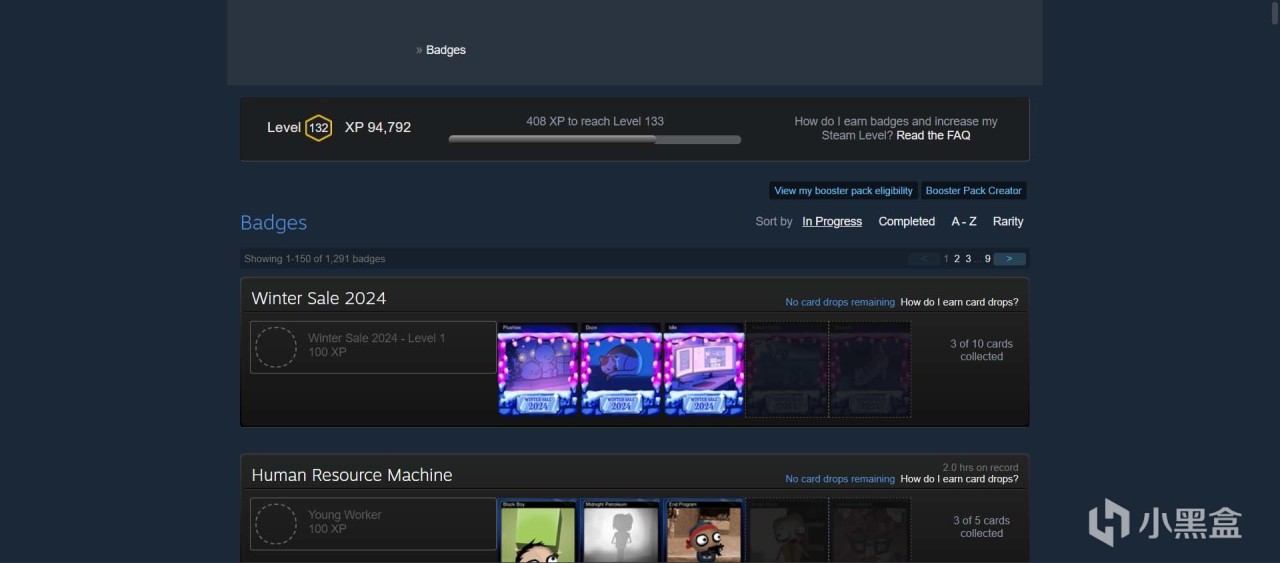
Task: Open the Doze Winter Sale trading card
Action: tap(620, 369)
